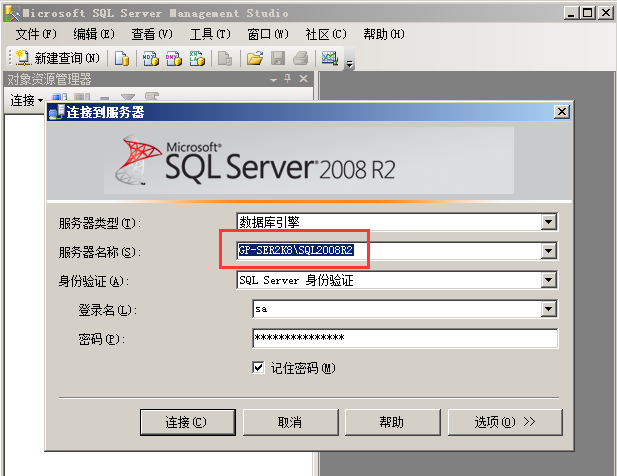Open a Database Engine Query from toolbar
Image resolution: width=617 pixels, height=476 pixels.
(122, 58)
